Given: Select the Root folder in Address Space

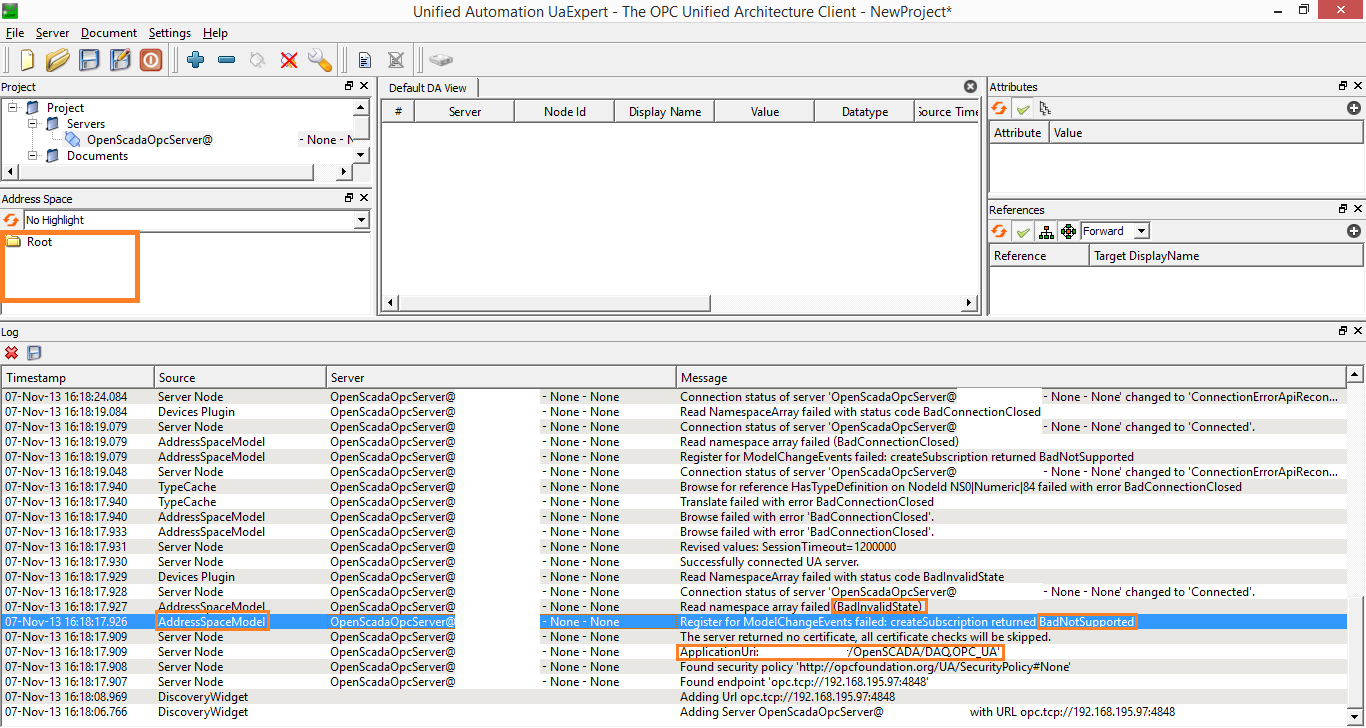Looking at the screenshot, I should [39, 242].
